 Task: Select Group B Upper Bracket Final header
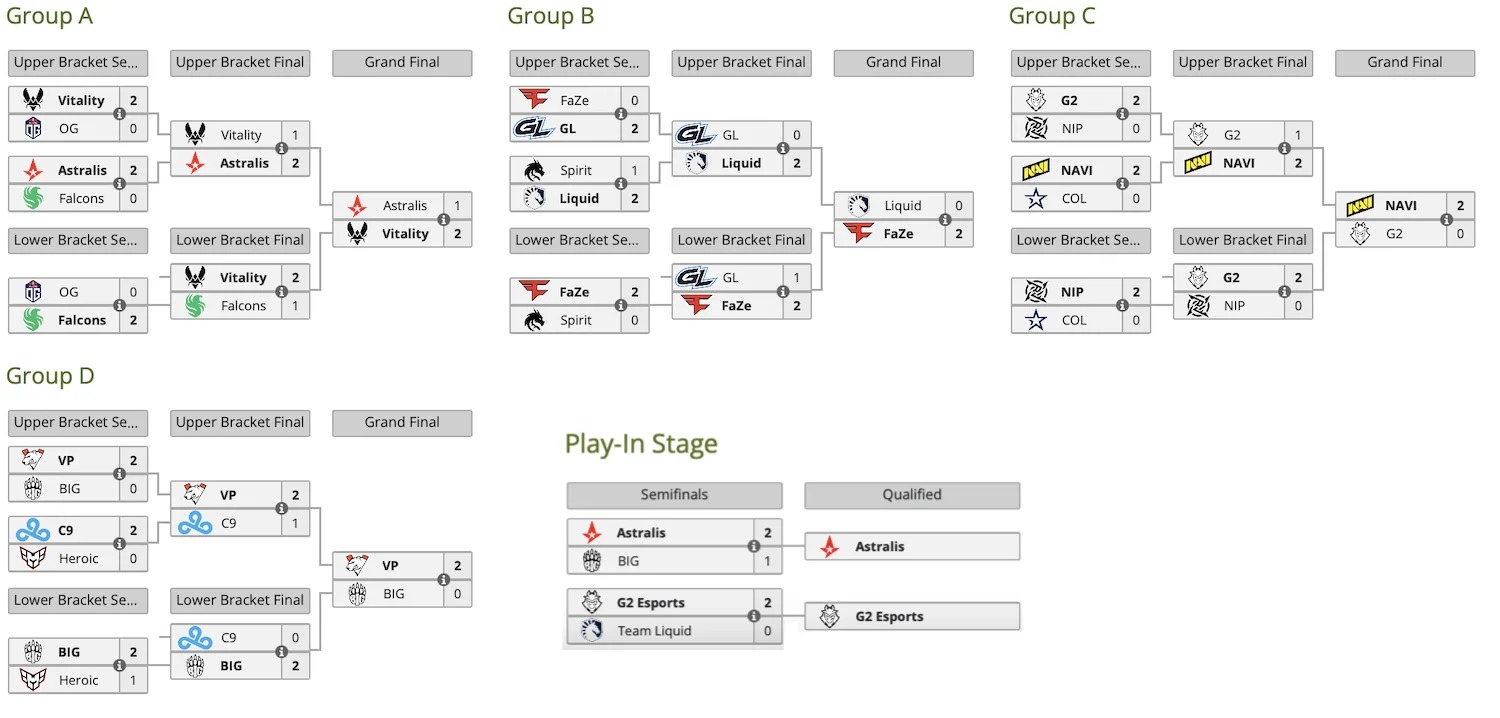click(x=741, y=62)
